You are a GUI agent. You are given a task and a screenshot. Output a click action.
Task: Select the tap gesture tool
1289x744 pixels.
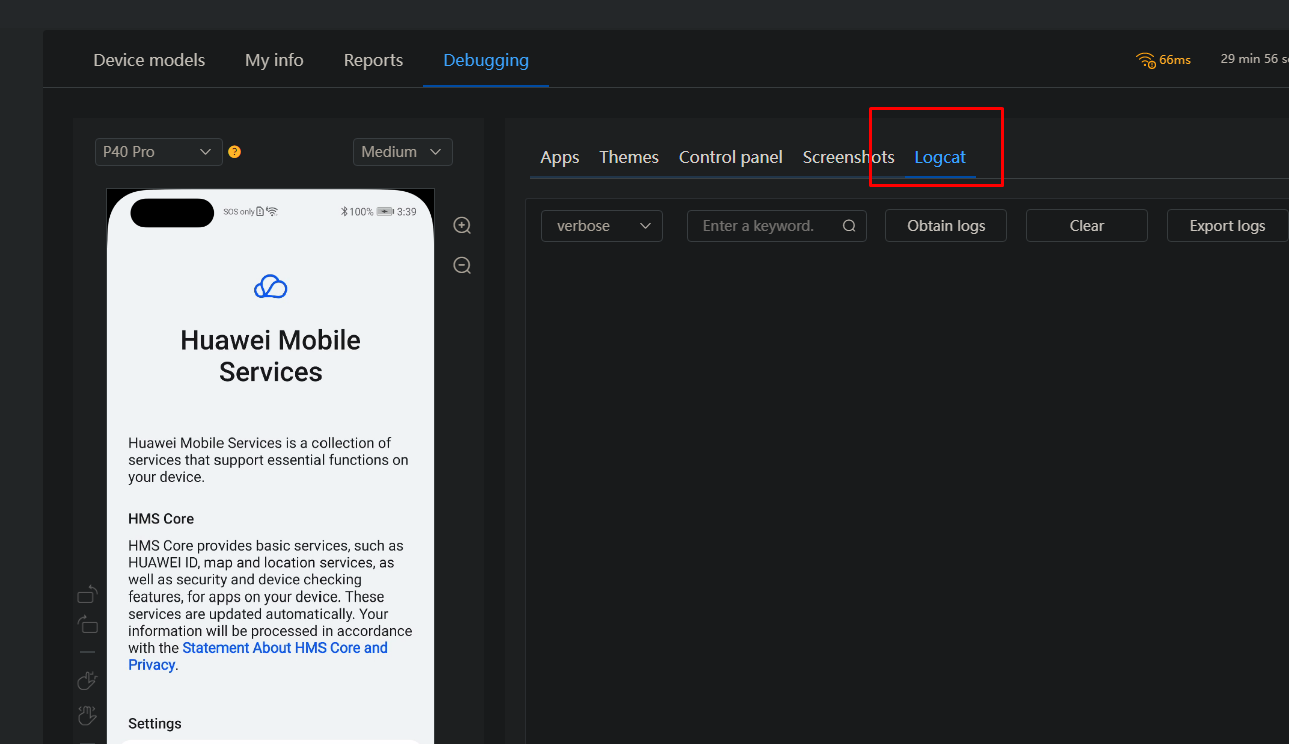point(87,680)
